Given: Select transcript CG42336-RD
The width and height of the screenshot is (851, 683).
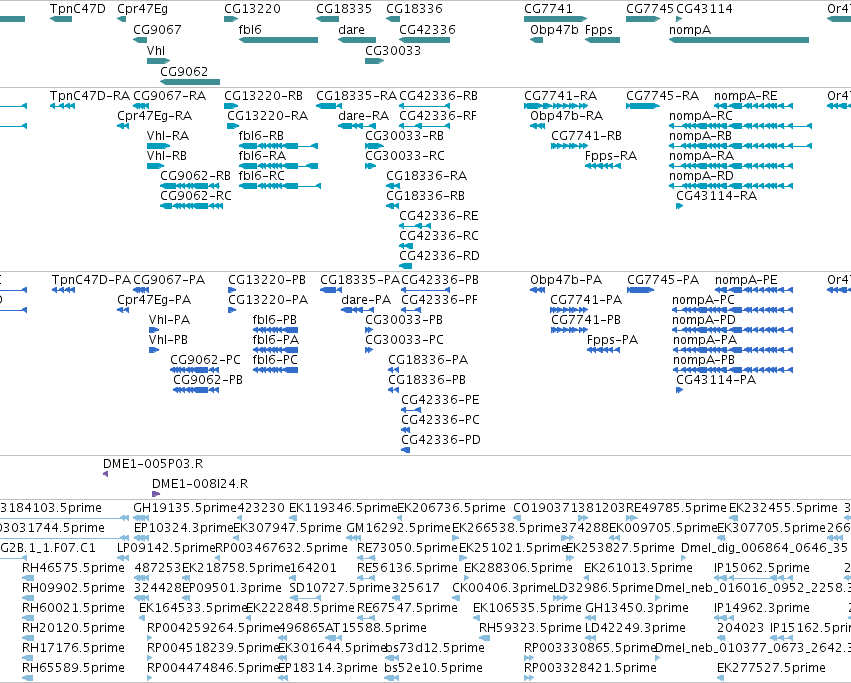Looking at the screenshot, I should 440,256.
